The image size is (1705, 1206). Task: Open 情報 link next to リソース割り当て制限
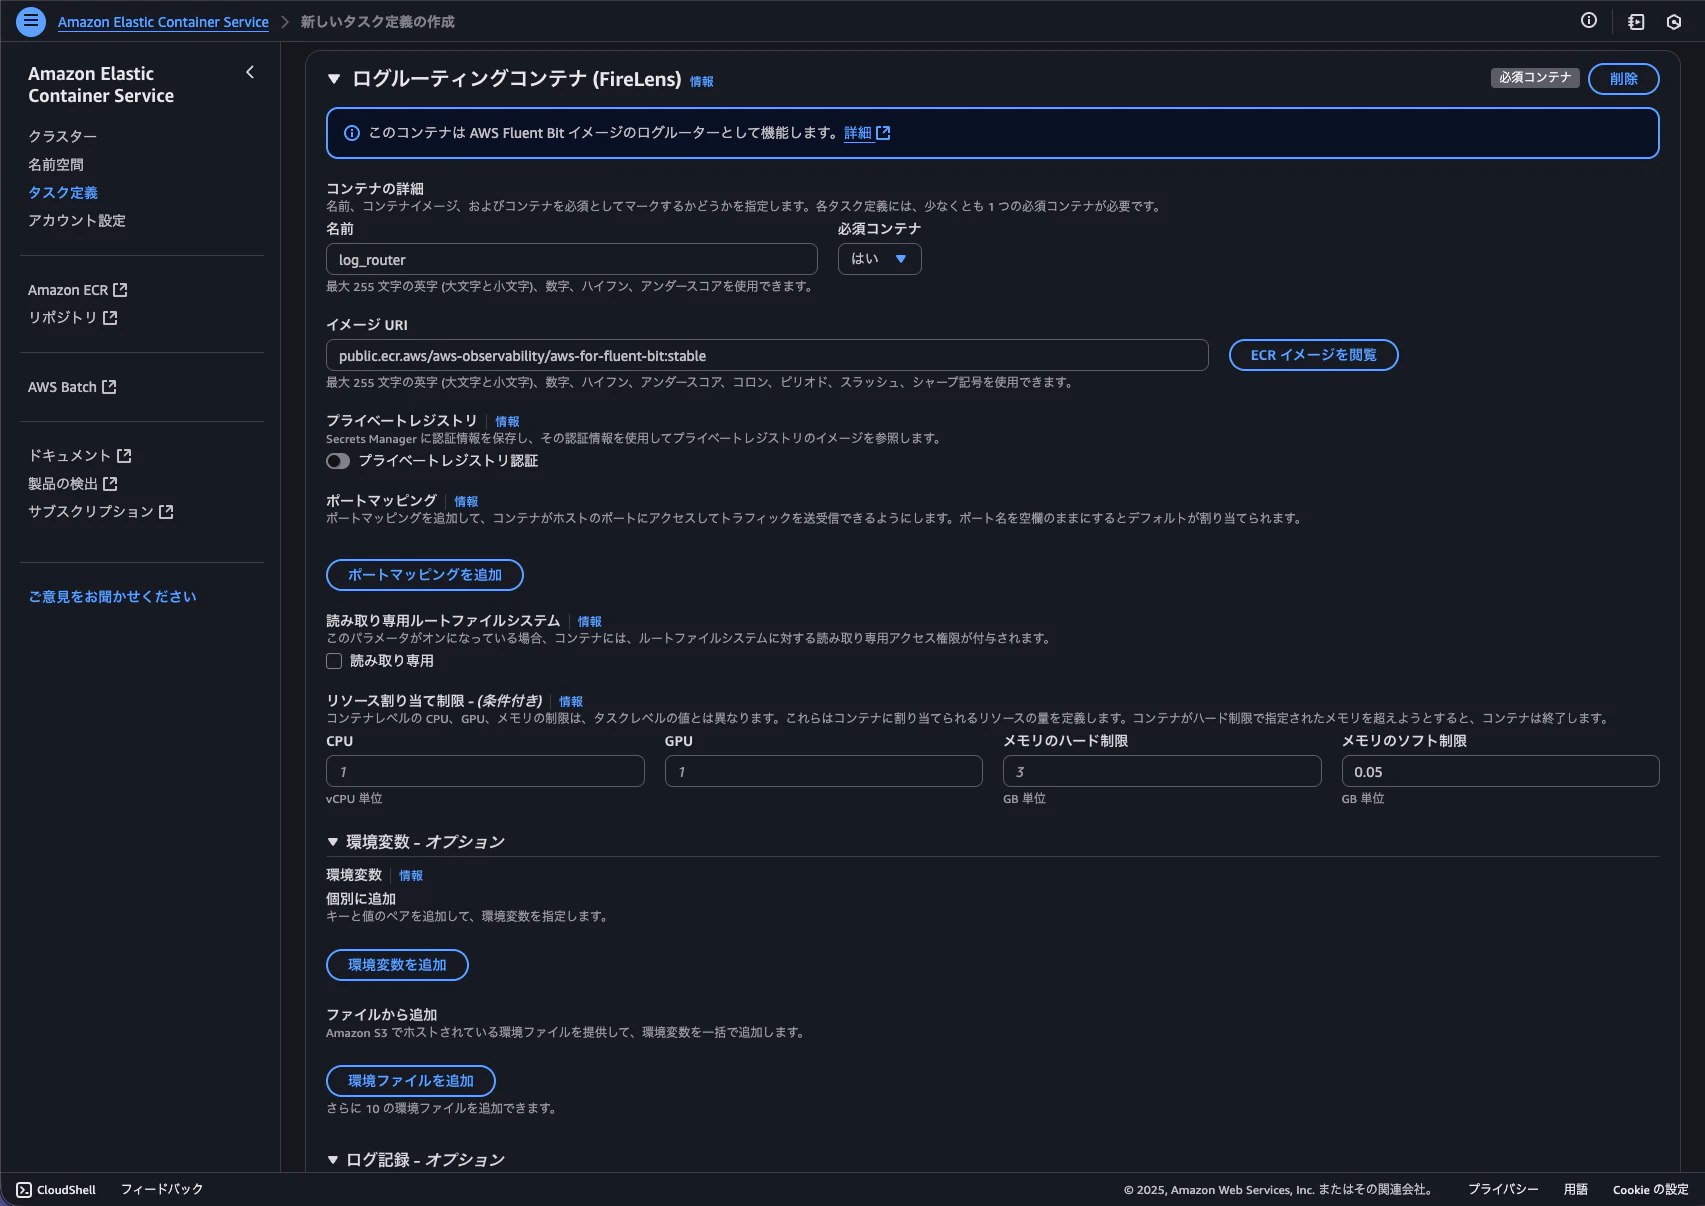click(x=571, y=702)
